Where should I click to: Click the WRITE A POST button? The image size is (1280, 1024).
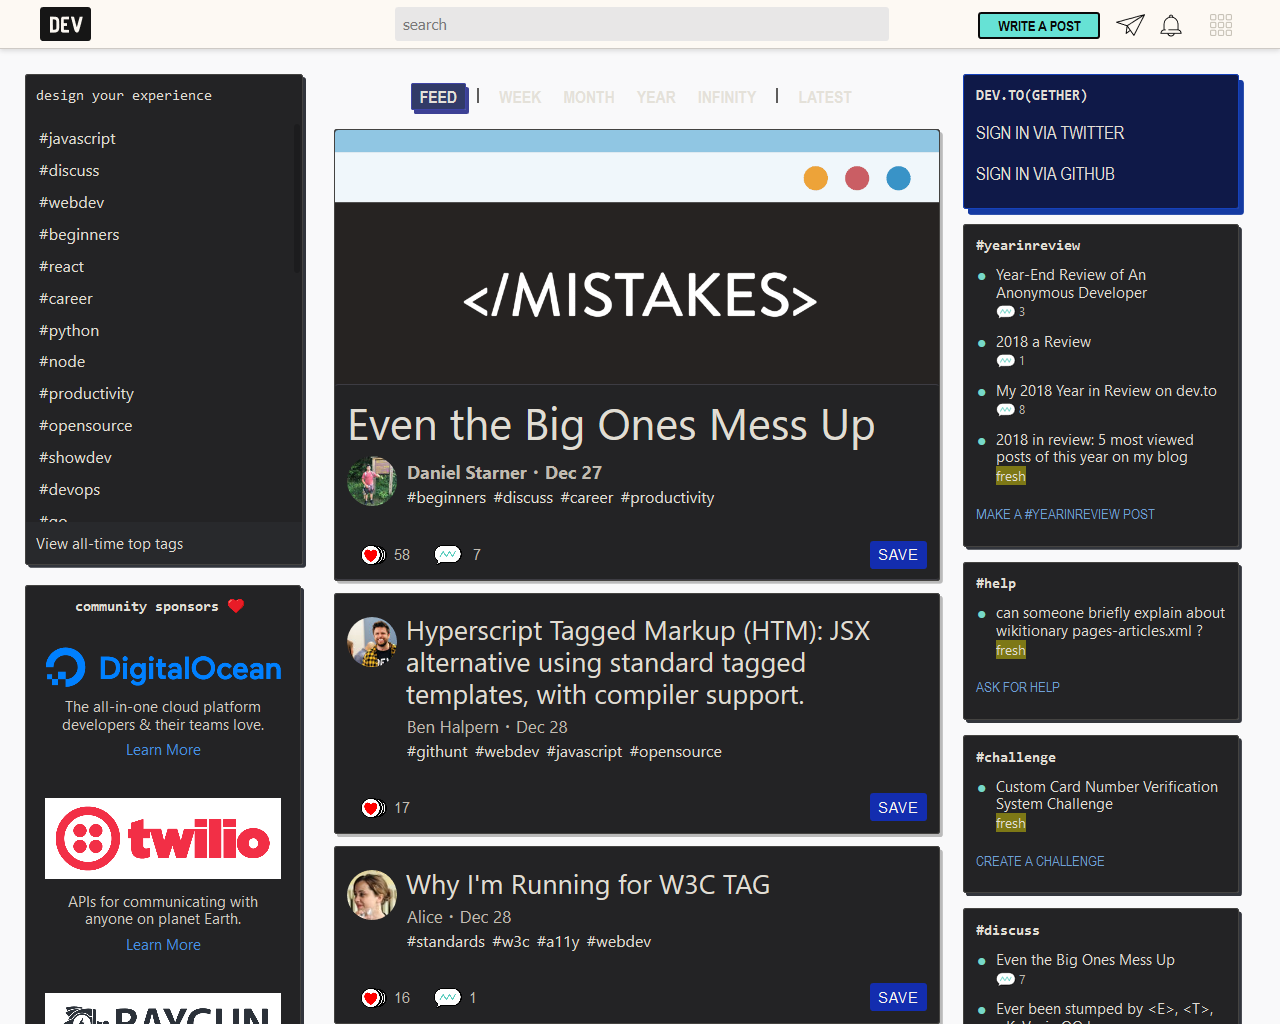1038,25
